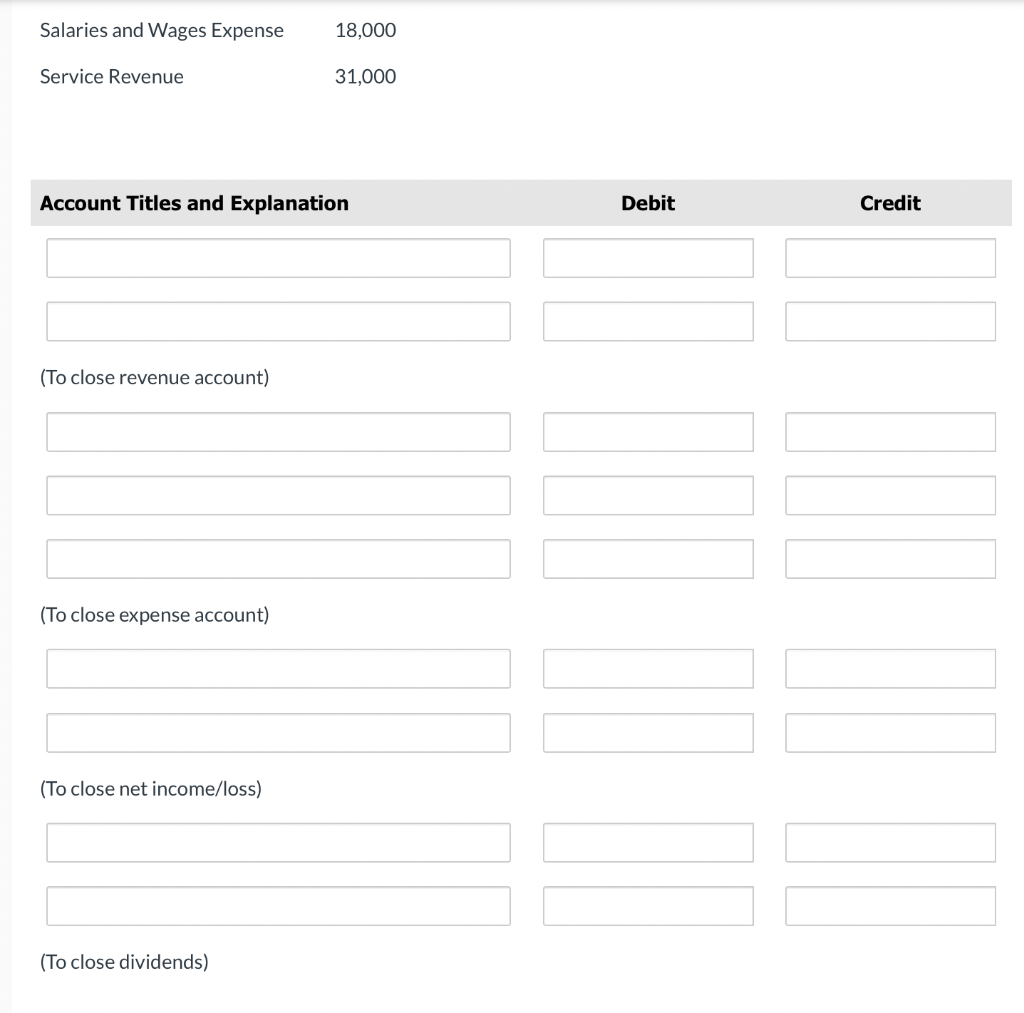Click Credit field just above 'To close expense account'
The image size is (1024, 1013).
point(890,559)
